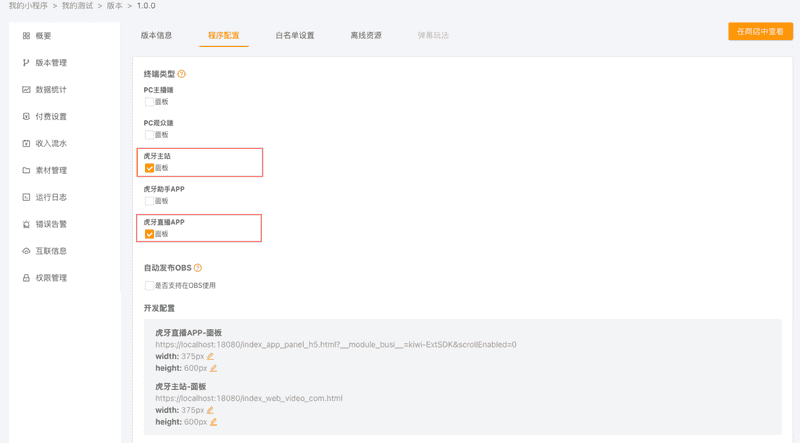Open 付费设置 in the sidebar menu
Viewport: 800px width, 443px height.
point(51,116)
